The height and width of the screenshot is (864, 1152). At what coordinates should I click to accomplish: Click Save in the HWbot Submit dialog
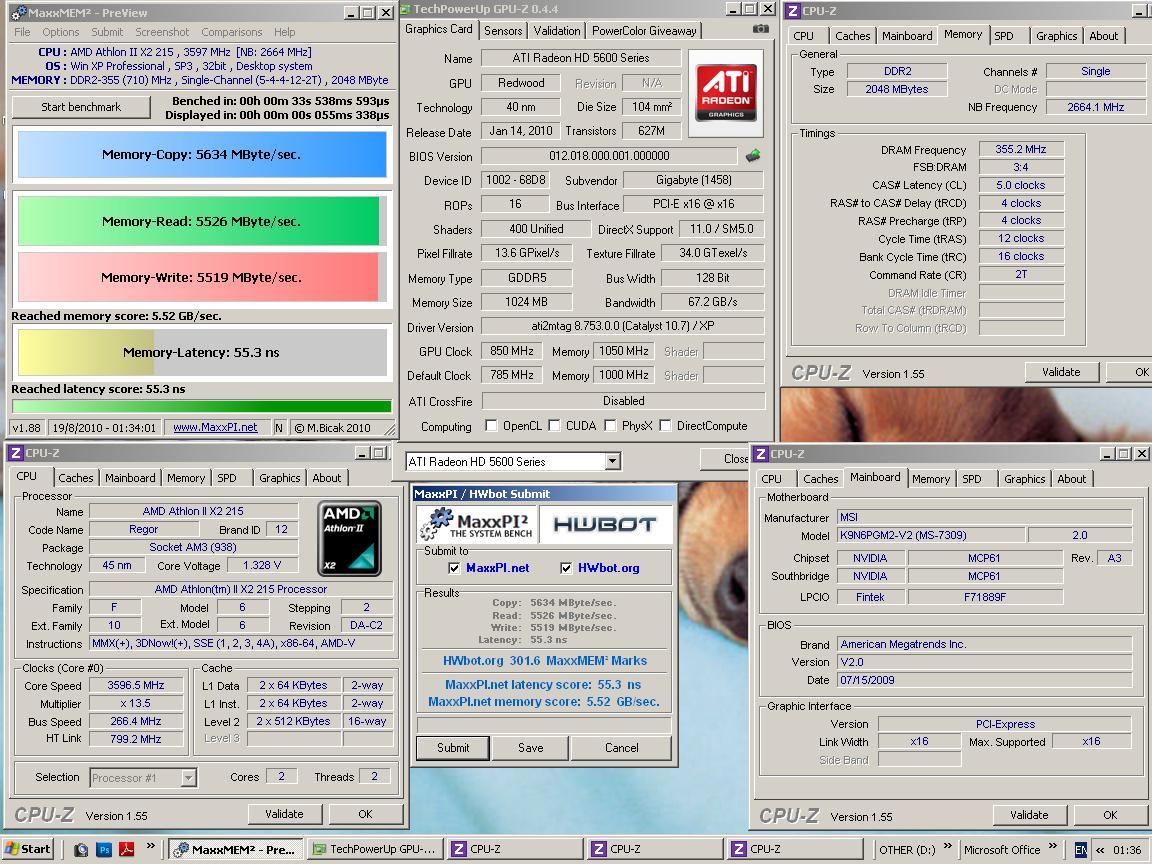[x=530, y=748]
